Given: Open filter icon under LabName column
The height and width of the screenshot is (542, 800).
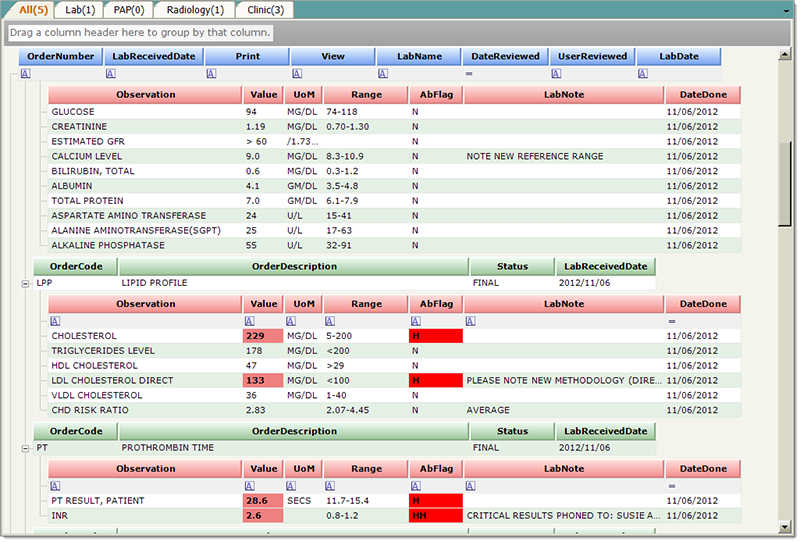Looking at the screenshot, I should coord(383,73).
